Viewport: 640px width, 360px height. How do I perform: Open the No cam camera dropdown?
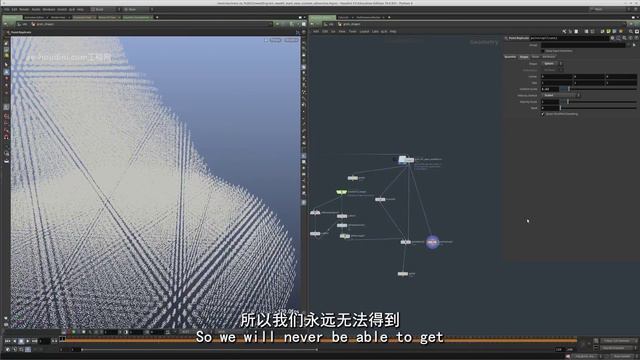click(291, 40)
